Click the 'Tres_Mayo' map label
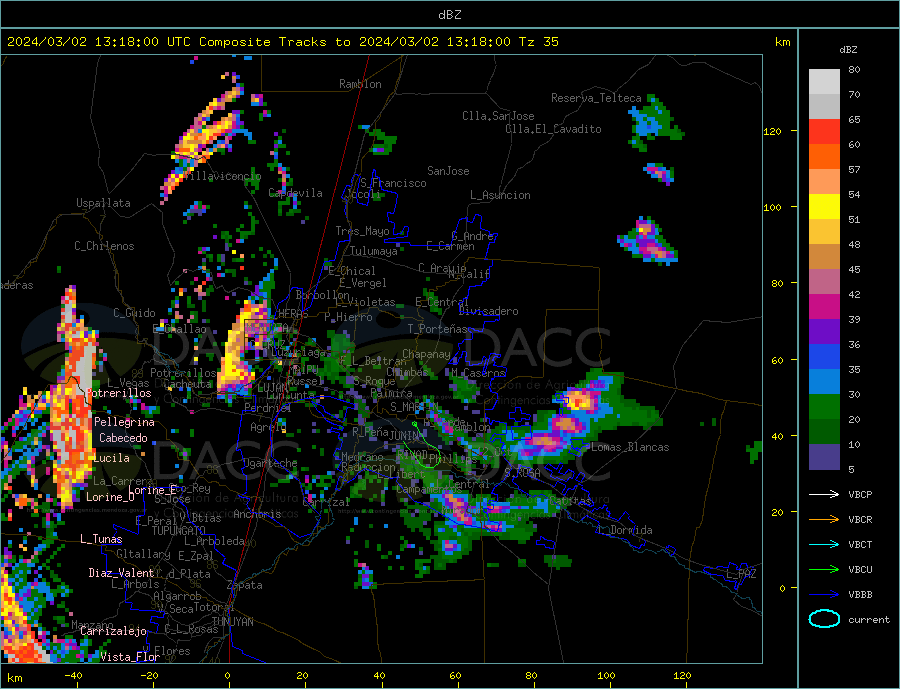This screenshot has width=900, height=689. (362, 231)
